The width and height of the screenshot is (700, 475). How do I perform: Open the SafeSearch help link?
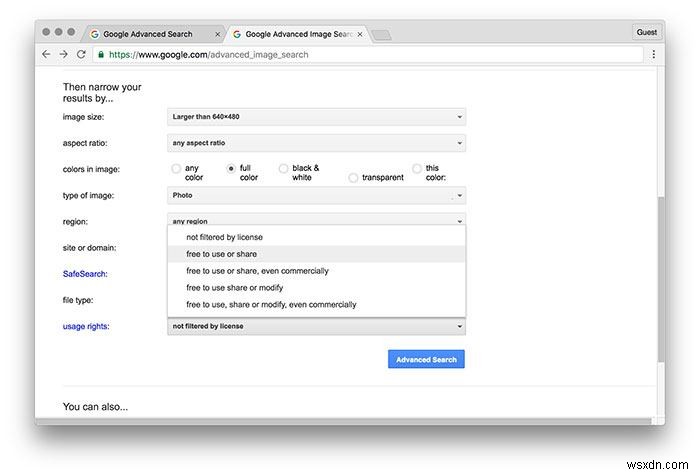pos(85,274)
